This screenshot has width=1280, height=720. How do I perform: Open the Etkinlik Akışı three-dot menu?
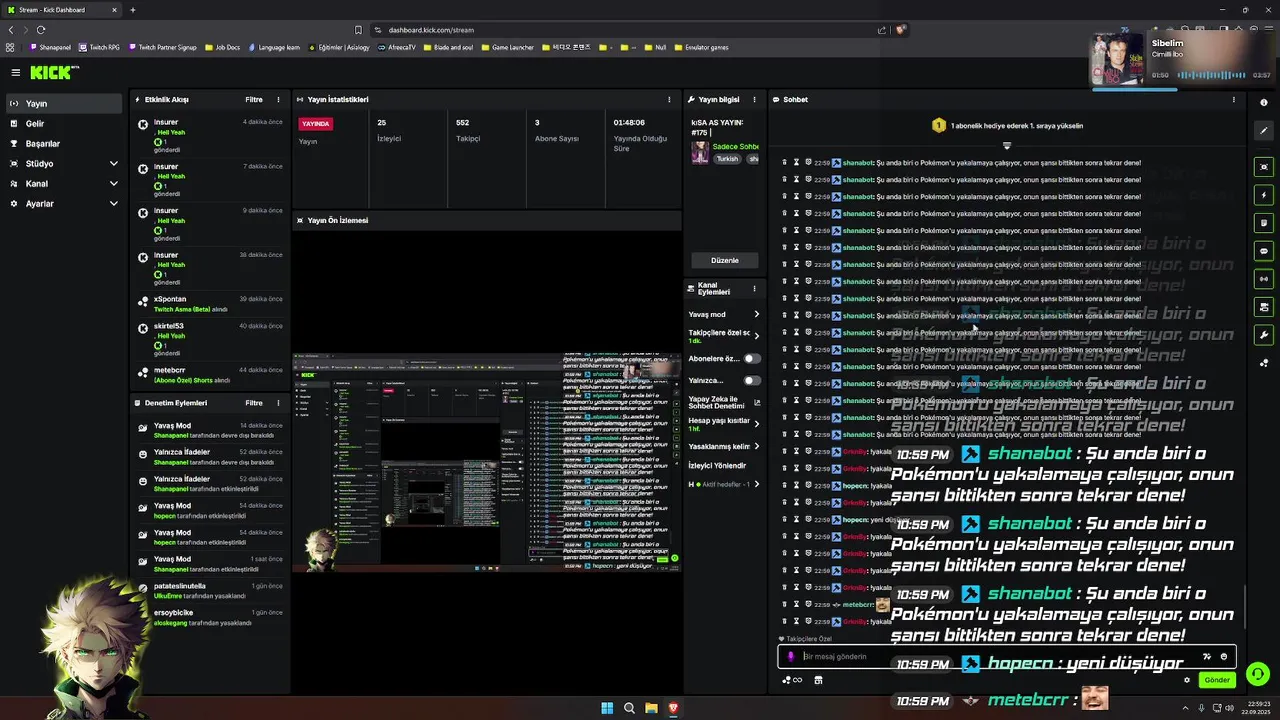(278, 100)
